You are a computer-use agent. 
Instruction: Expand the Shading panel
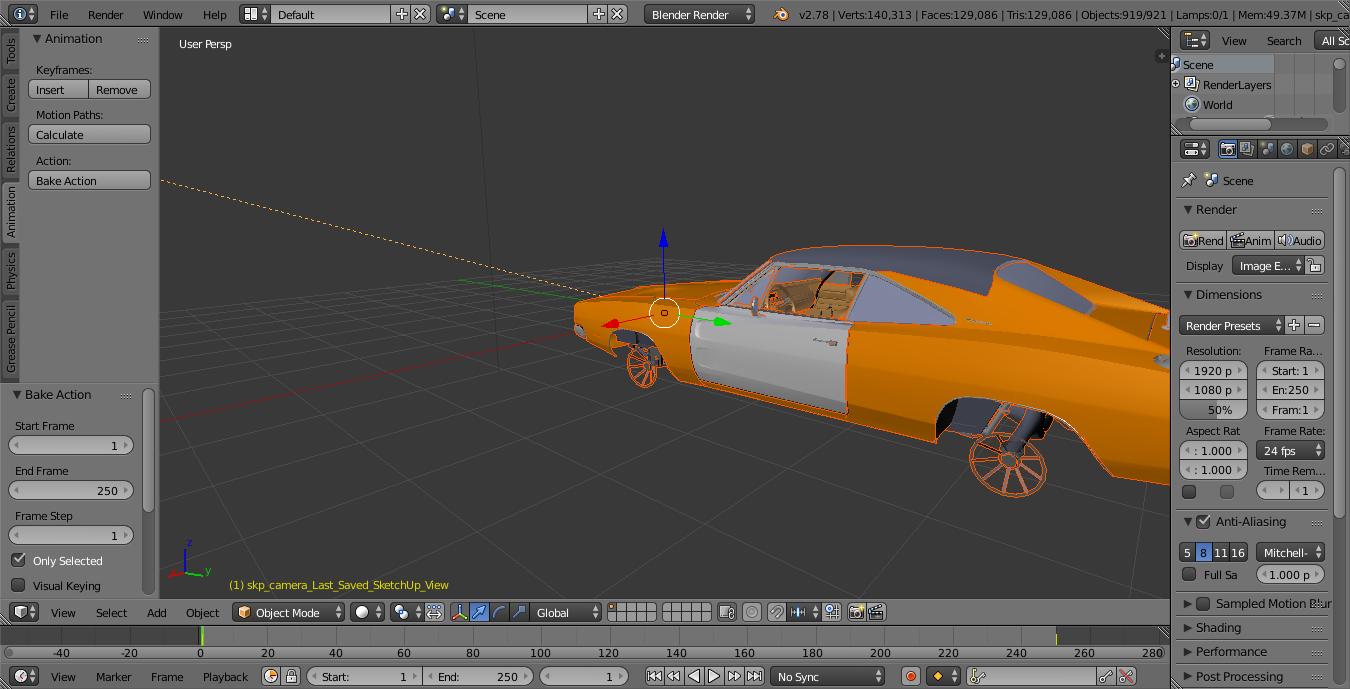pyautogui.click(x=1218, y=628)
